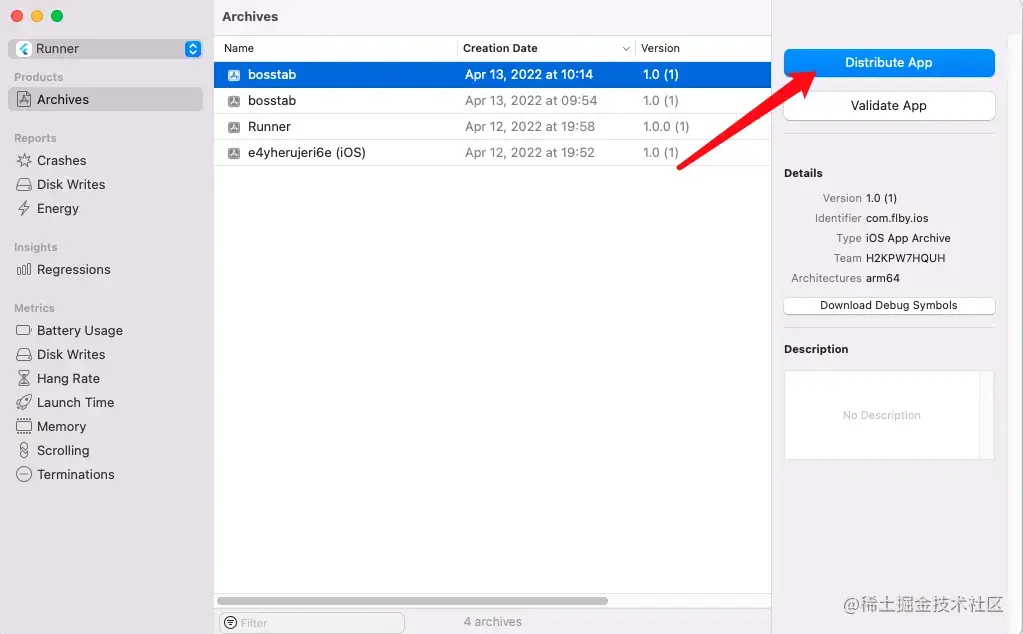Image resolution: width=1023 pixels, height=634 pixels.
Task: Sort archives by the Creation Date column
Action: pos(546,48)
